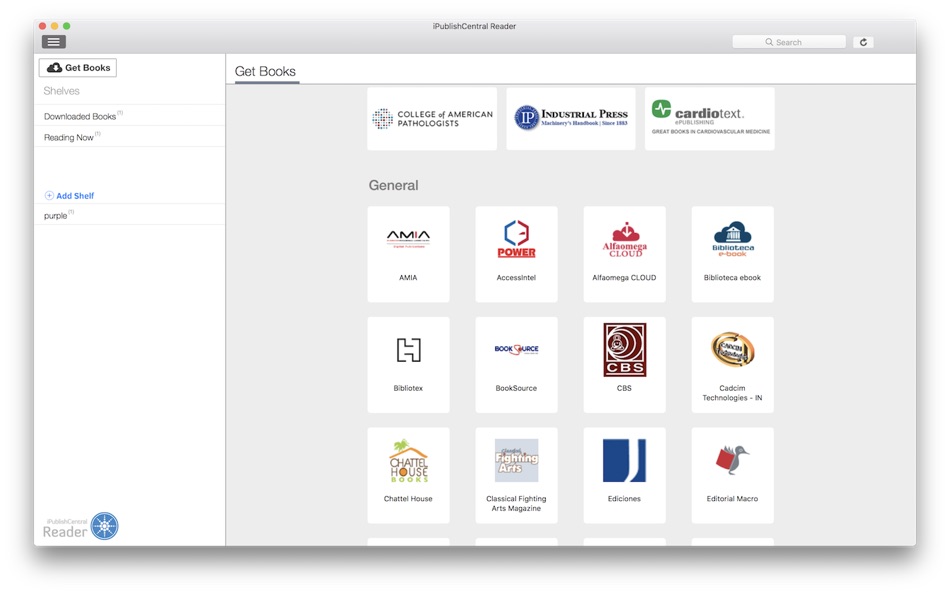Click the 'AccessIntel' label text
Viewport: 950px width, 594px height.
[x=516, y=278]
